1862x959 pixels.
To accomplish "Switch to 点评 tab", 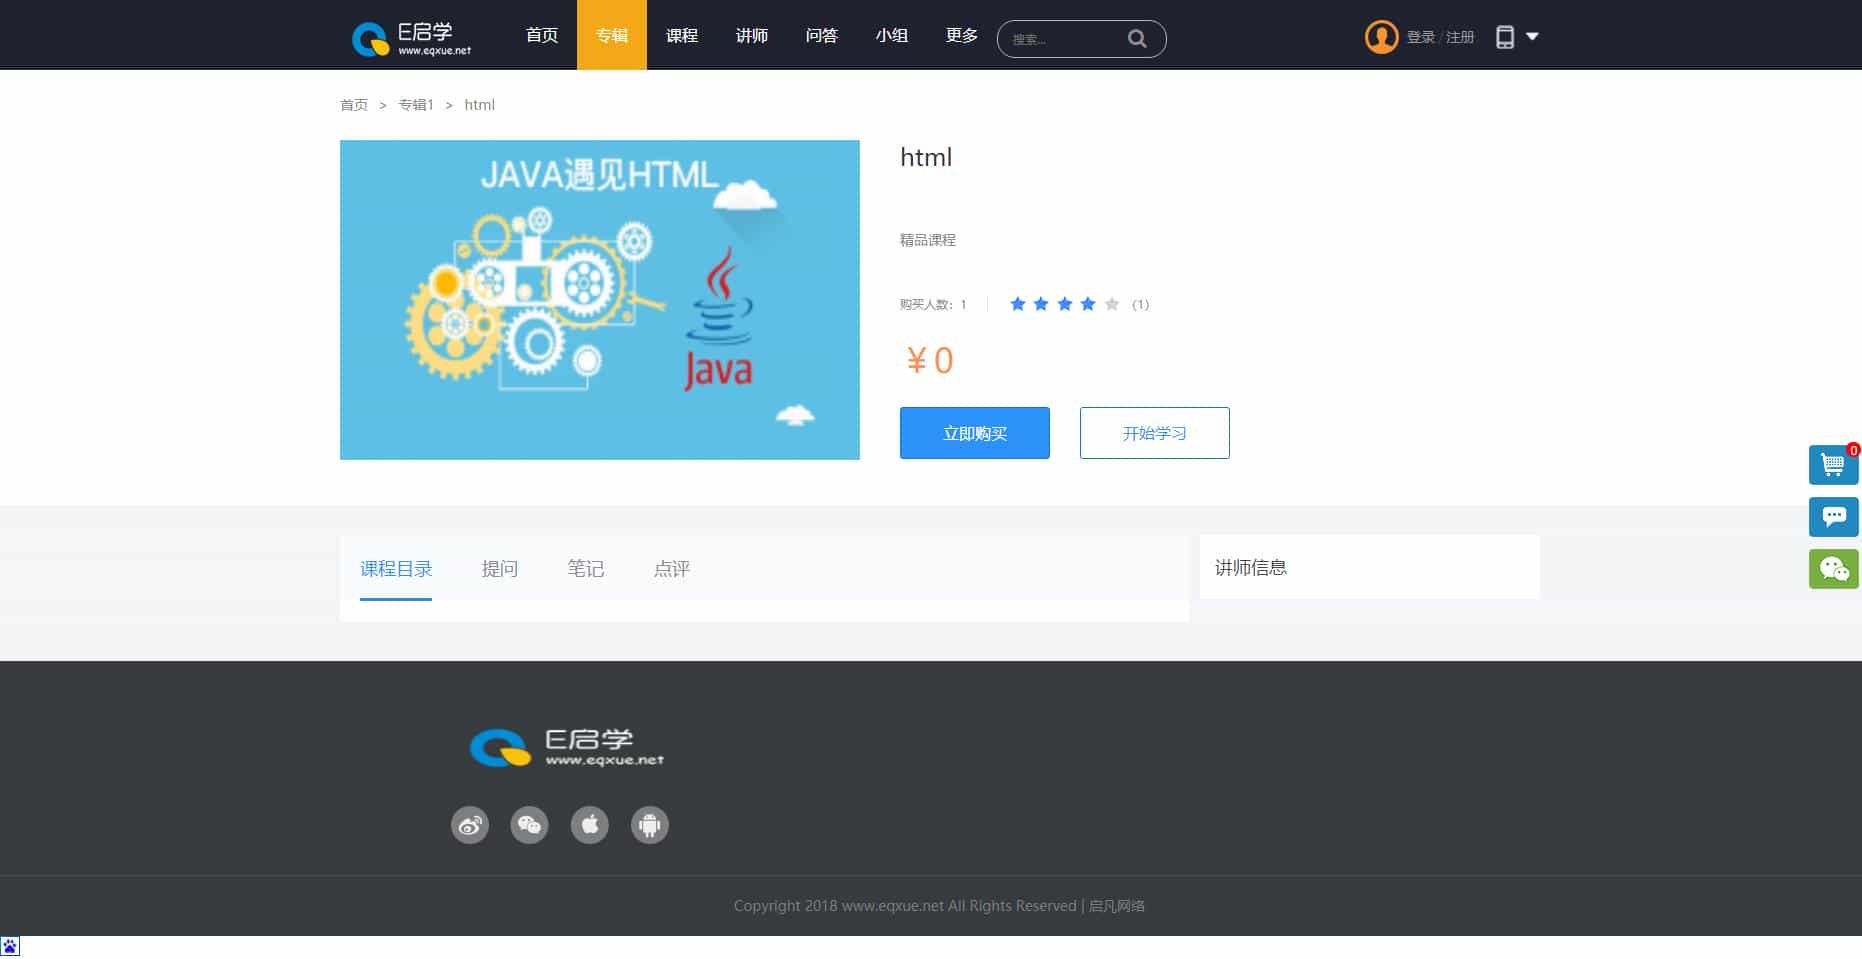I will pyautogui.click(x=672, y=569).
